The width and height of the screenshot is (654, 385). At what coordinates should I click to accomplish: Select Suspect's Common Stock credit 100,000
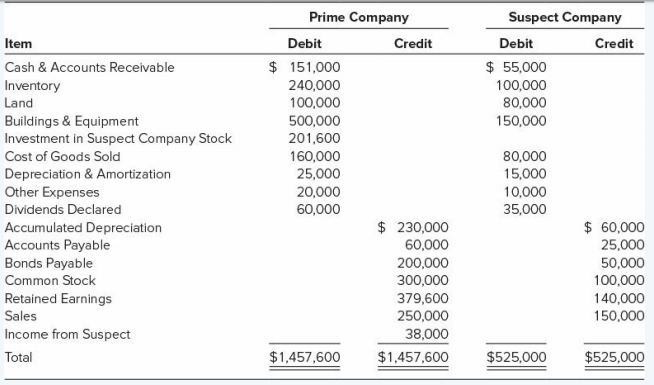(619, 280)
